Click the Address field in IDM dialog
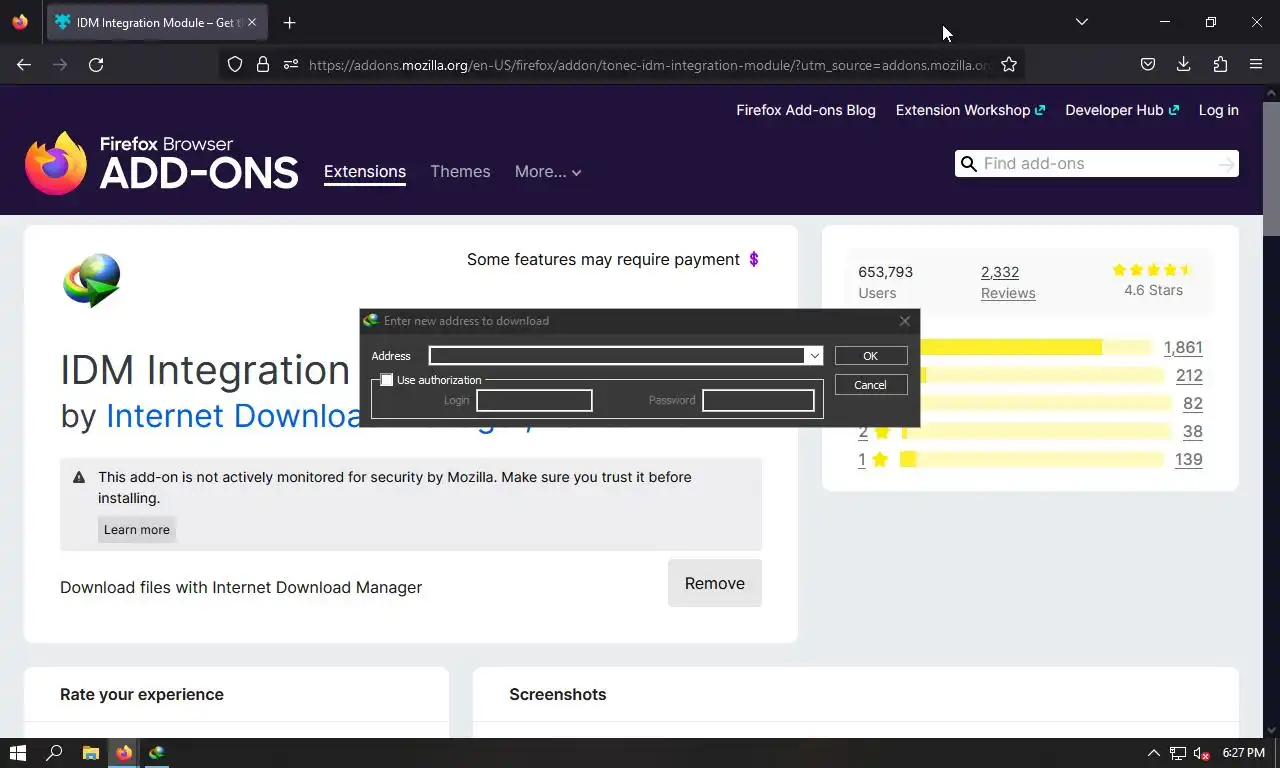1280x768 pixels. point(617,356)
